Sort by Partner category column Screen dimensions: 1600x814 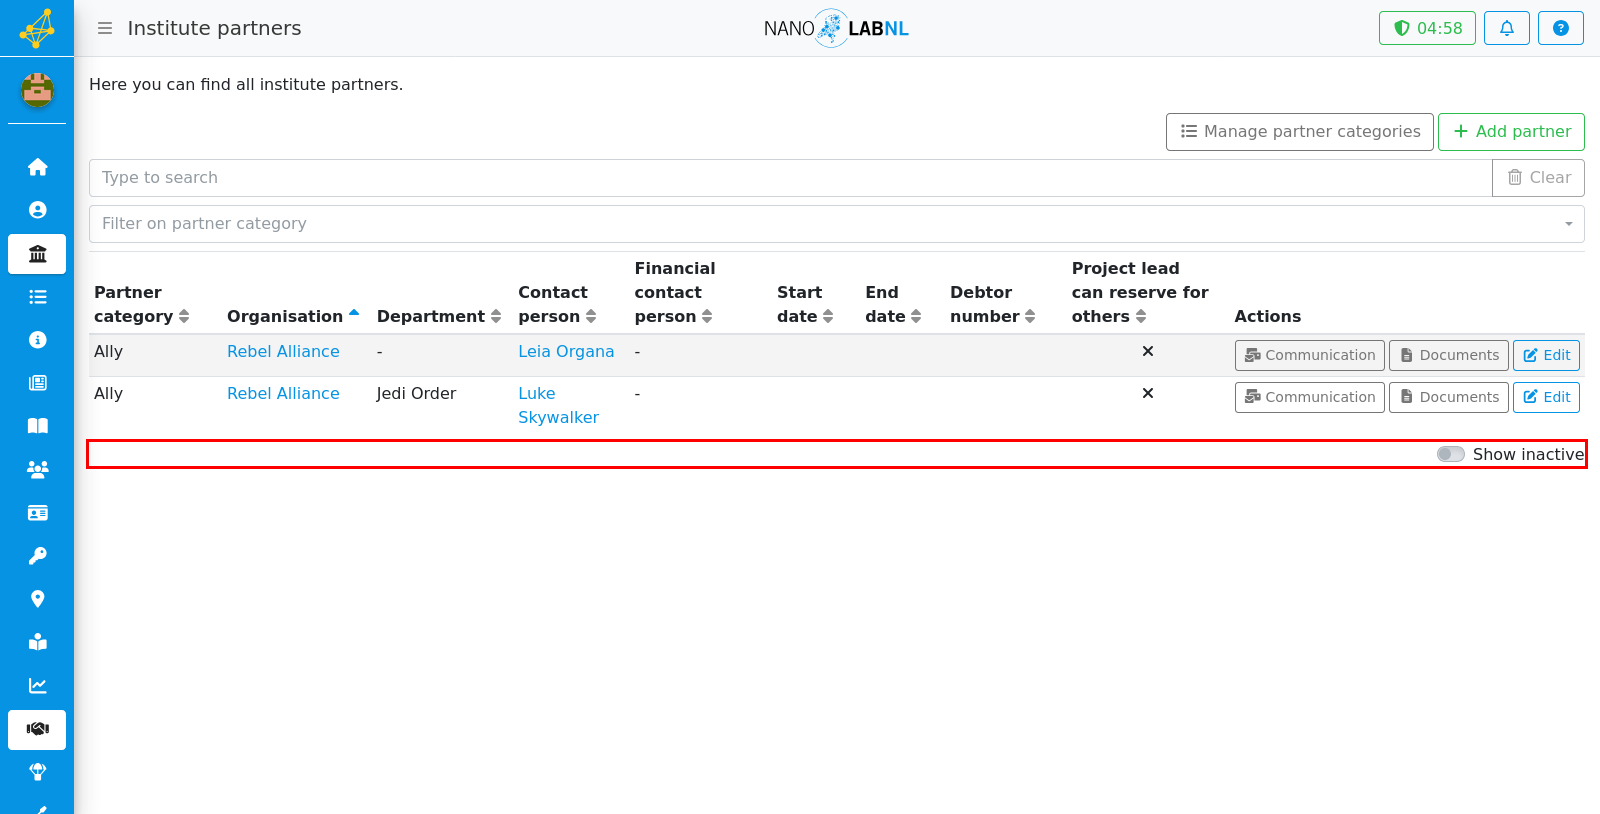pos(141,304)
